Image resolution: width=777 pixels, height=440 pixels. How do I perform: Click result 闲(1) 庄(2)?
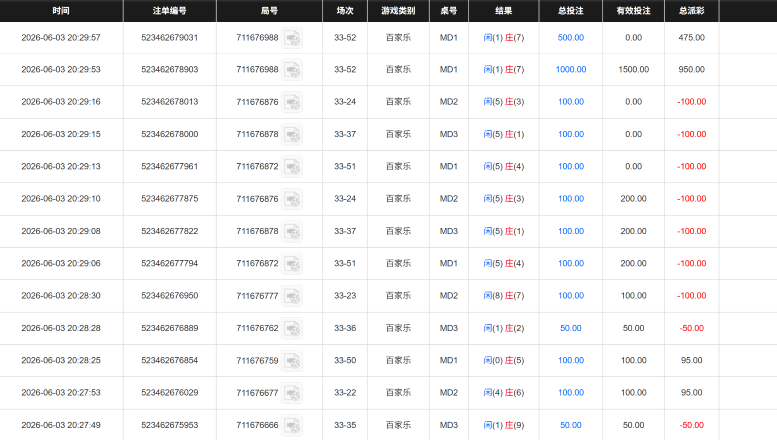503,328
